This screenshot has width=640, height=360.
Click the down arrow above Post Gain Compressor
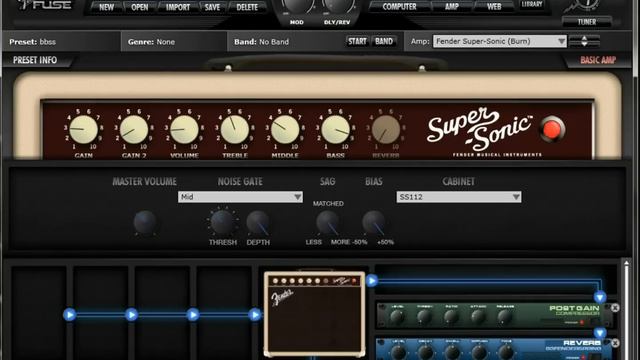point(600,297)
